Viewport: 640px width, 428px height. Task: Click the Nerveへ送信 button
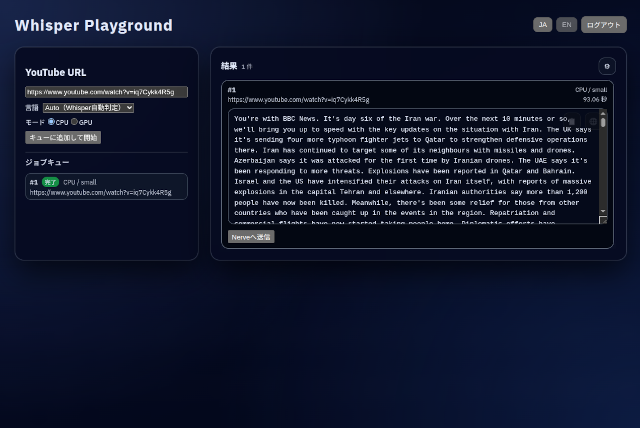[x=250, y=237]
